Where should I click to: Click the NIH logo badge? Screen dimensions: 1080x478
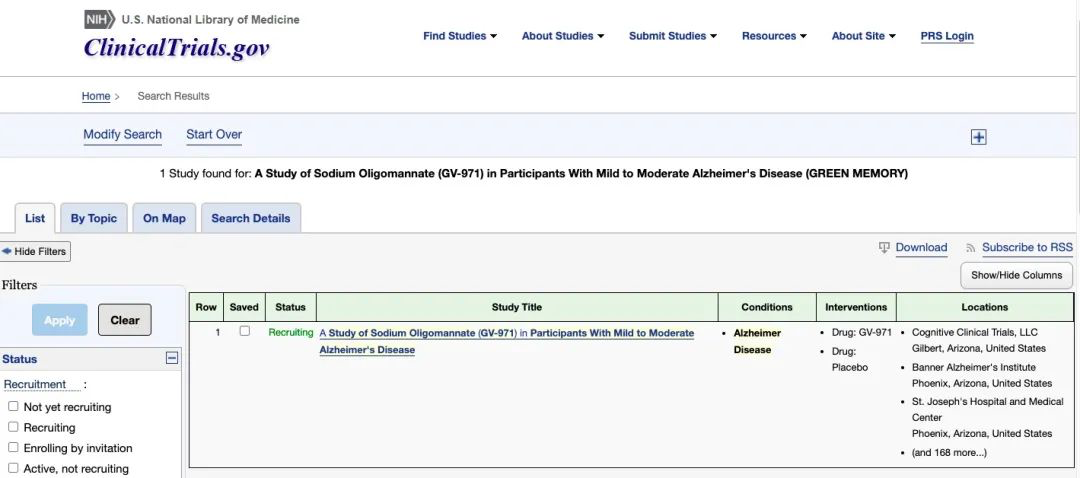pyautogui.click(x=100, y=19)
